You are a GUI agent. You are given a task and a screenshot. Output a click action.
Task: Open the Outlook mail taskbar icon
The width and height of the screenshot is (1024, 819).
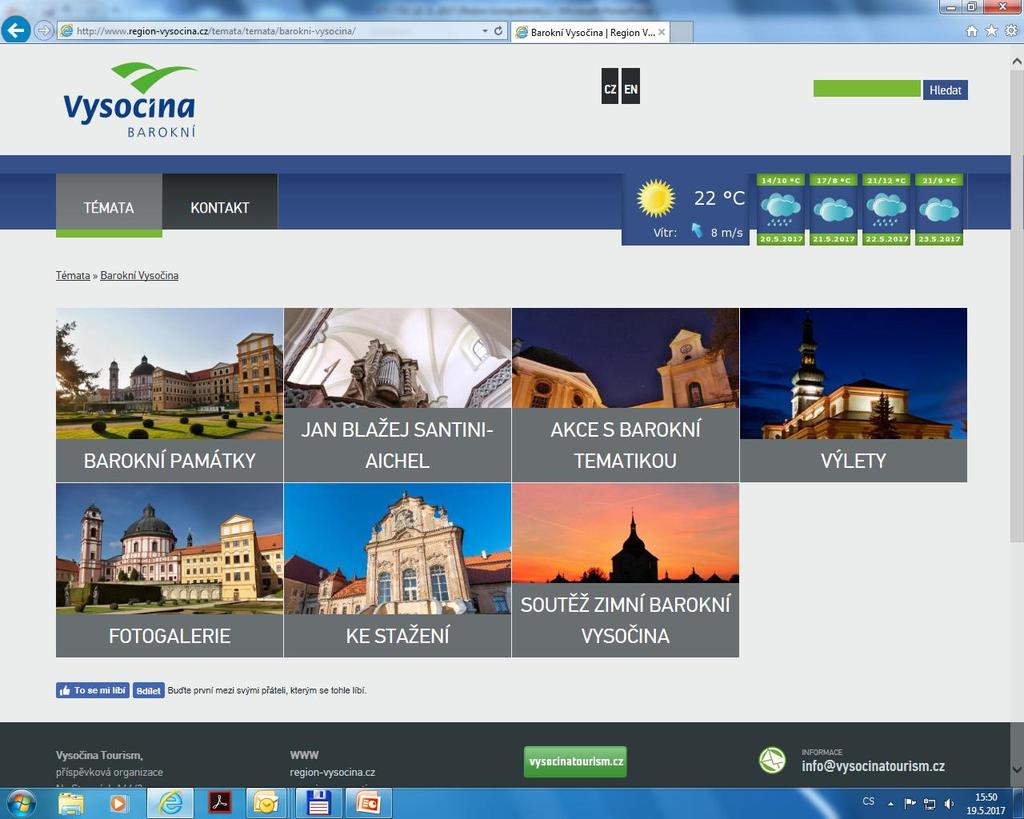266,803
